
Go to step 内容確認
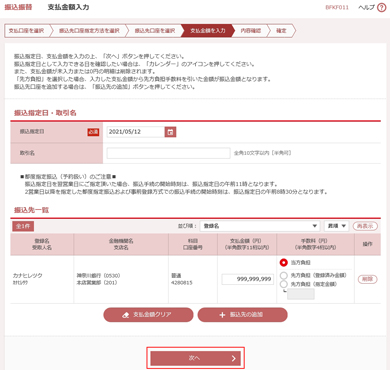click(x=251, y=31)
